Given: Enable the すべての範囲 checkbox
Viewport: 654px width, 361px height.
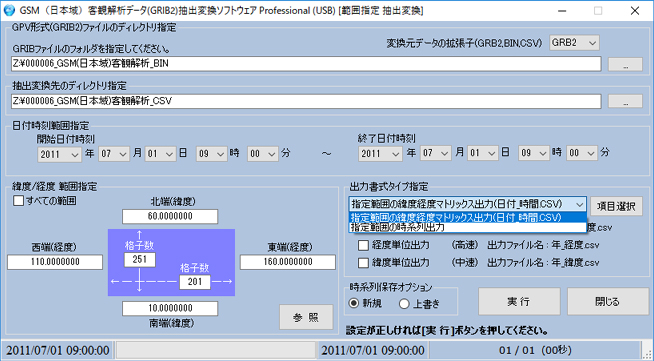Looking at the screenshot, I should click(x=18, y=201).
